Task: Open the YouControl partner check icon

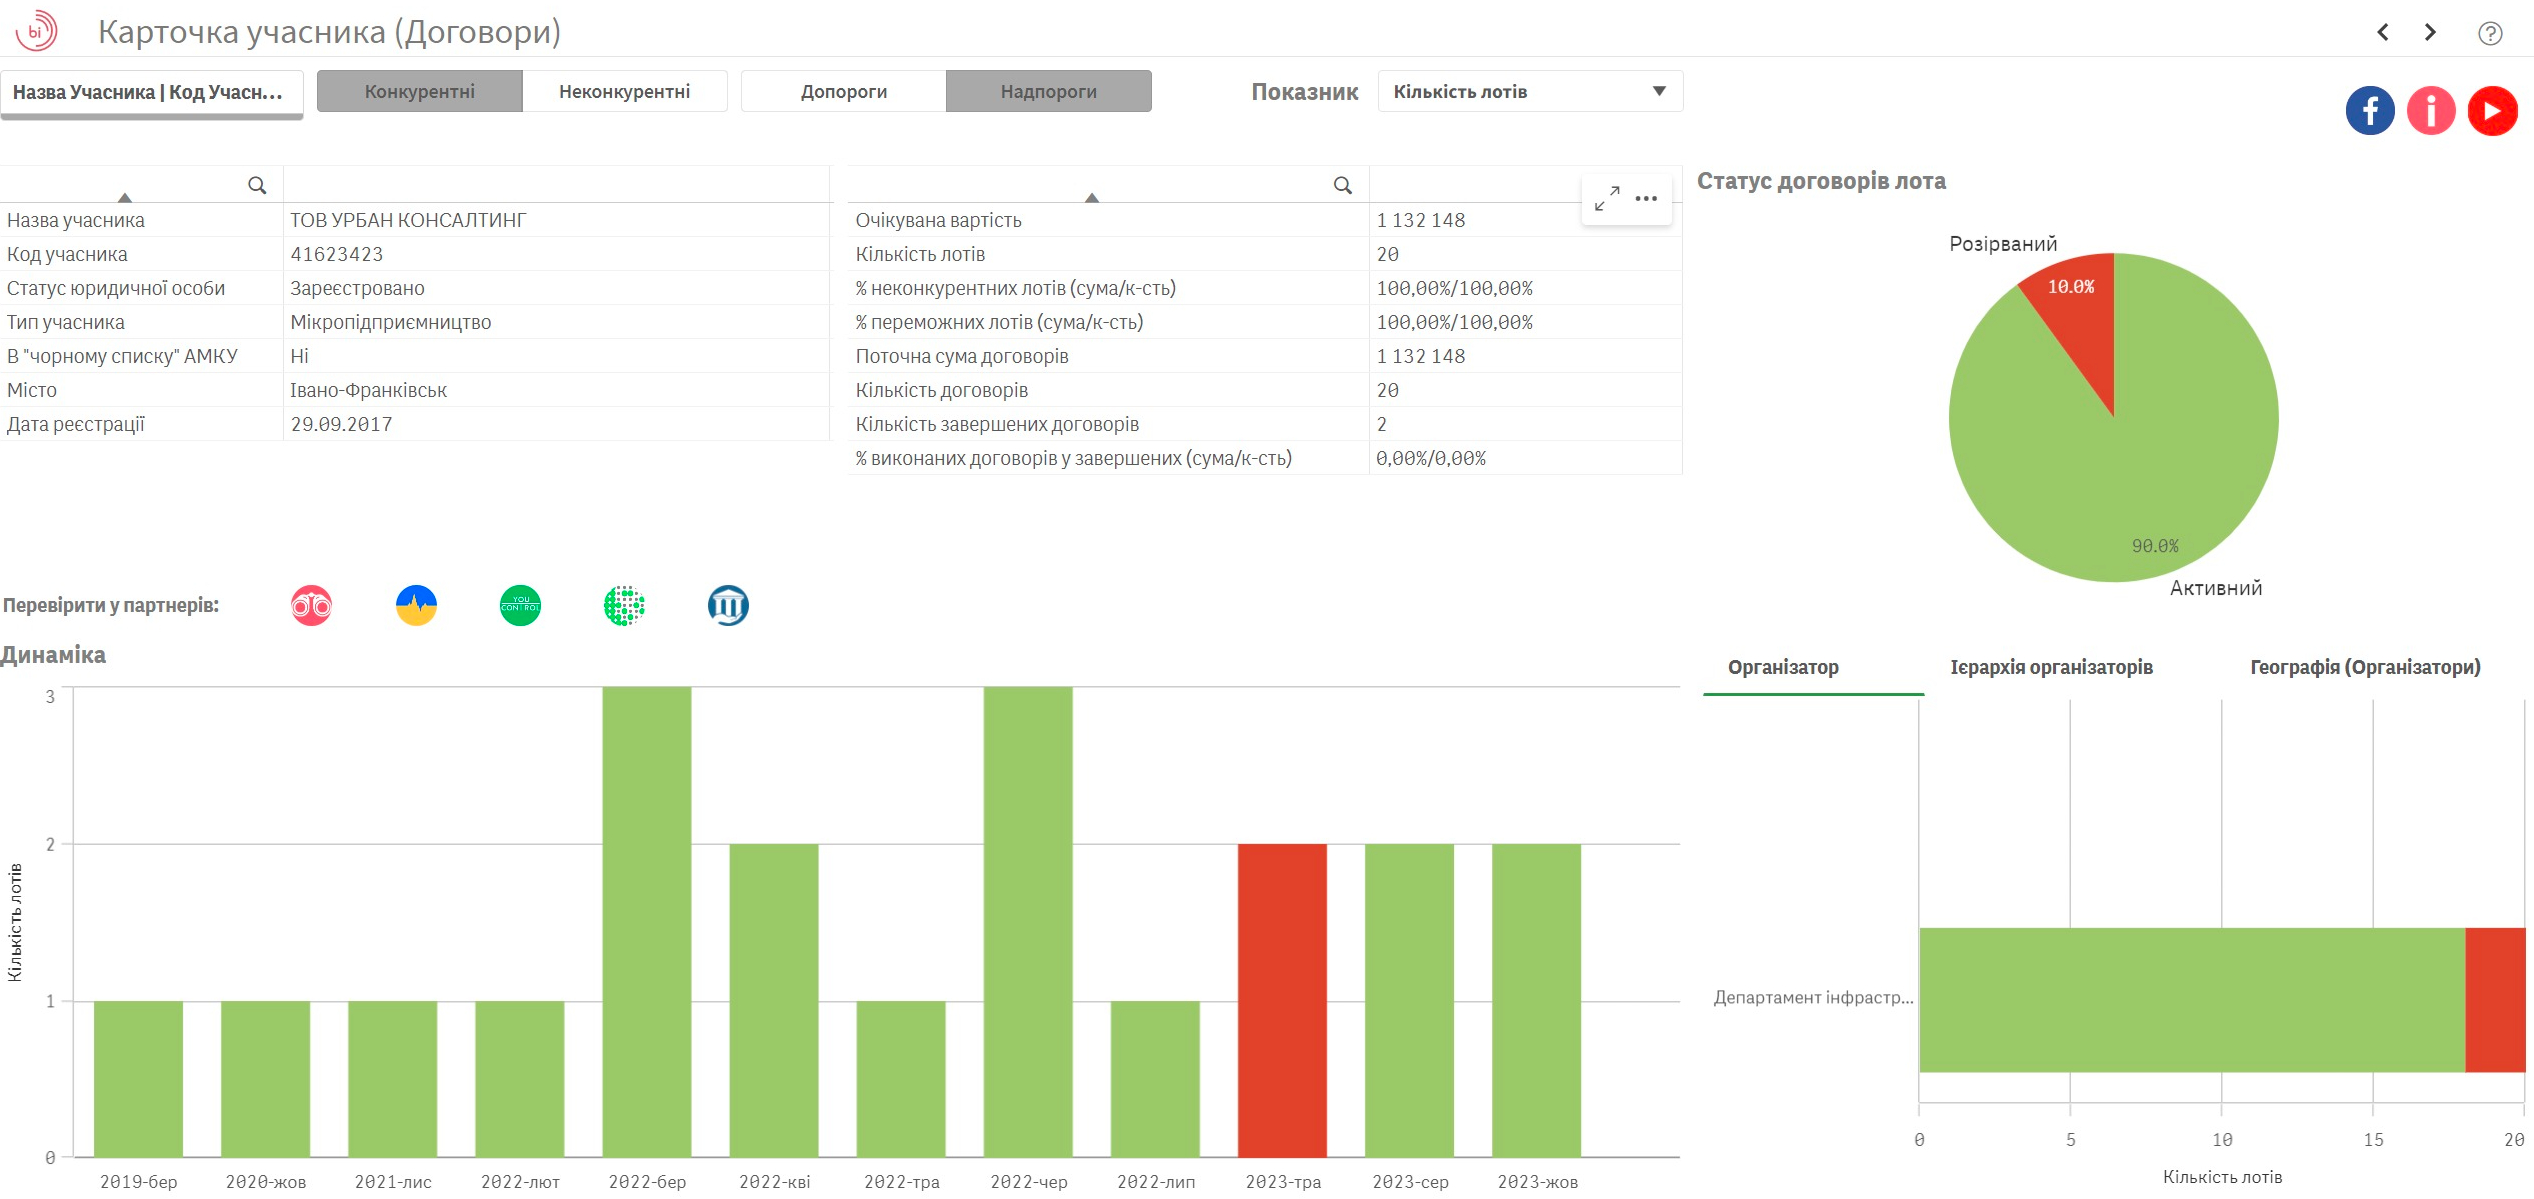Action: click(x=520, y=605)
